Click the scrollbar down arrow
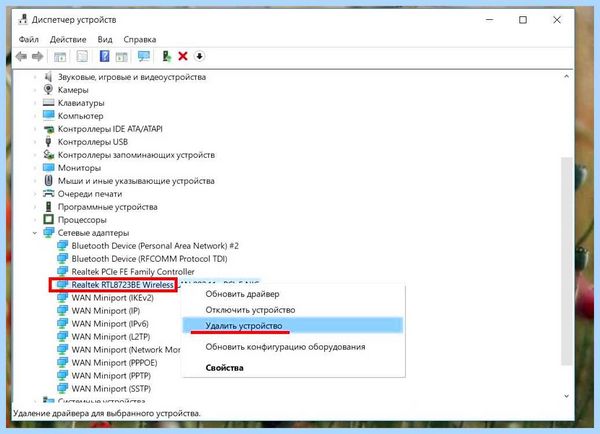Screen dimensions: 600x434 [566, 396]
